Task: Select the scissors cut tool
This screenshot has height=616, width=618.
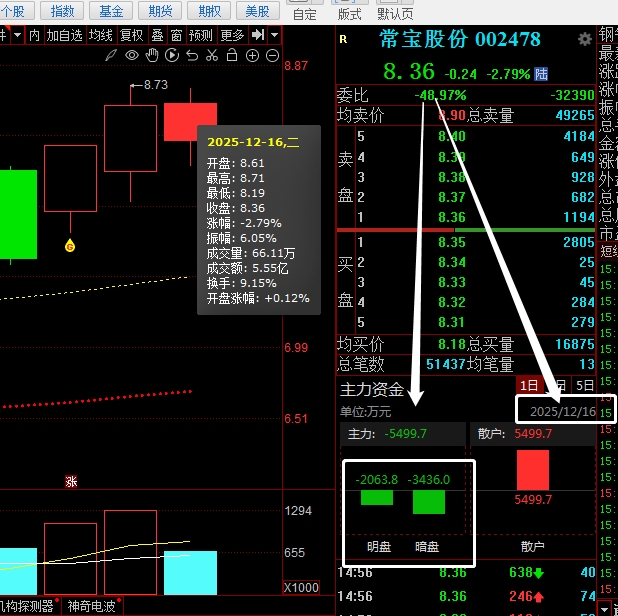Action: [x=212, y=55]
